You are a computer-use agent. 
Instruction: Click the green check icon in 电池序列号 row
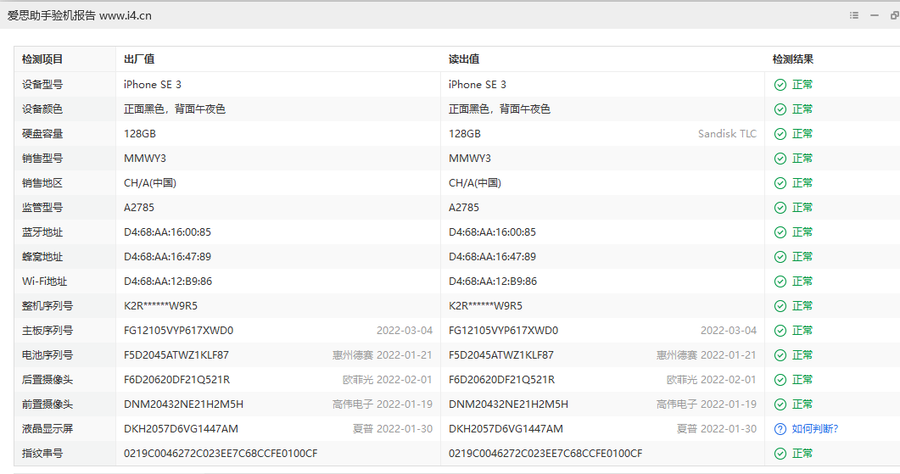coord(780,355)
